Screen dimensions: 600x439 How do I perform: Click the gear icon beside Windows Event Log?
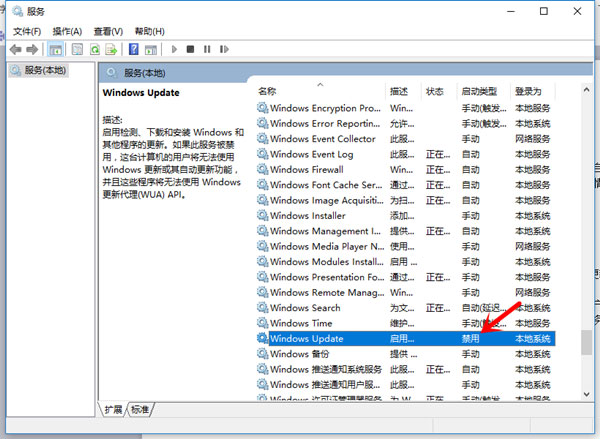click(x=262, y=154)
